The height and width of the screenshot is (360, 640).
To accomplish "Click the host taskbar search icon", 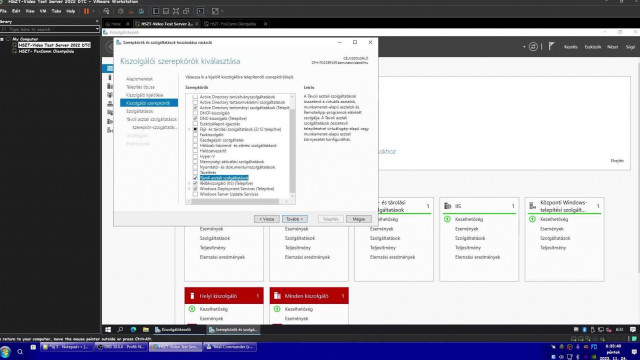I will [20, 351].
